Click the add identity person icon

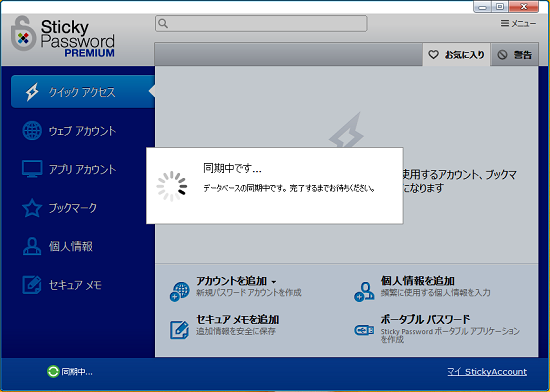pyautogui.click(x=364, y=292)
